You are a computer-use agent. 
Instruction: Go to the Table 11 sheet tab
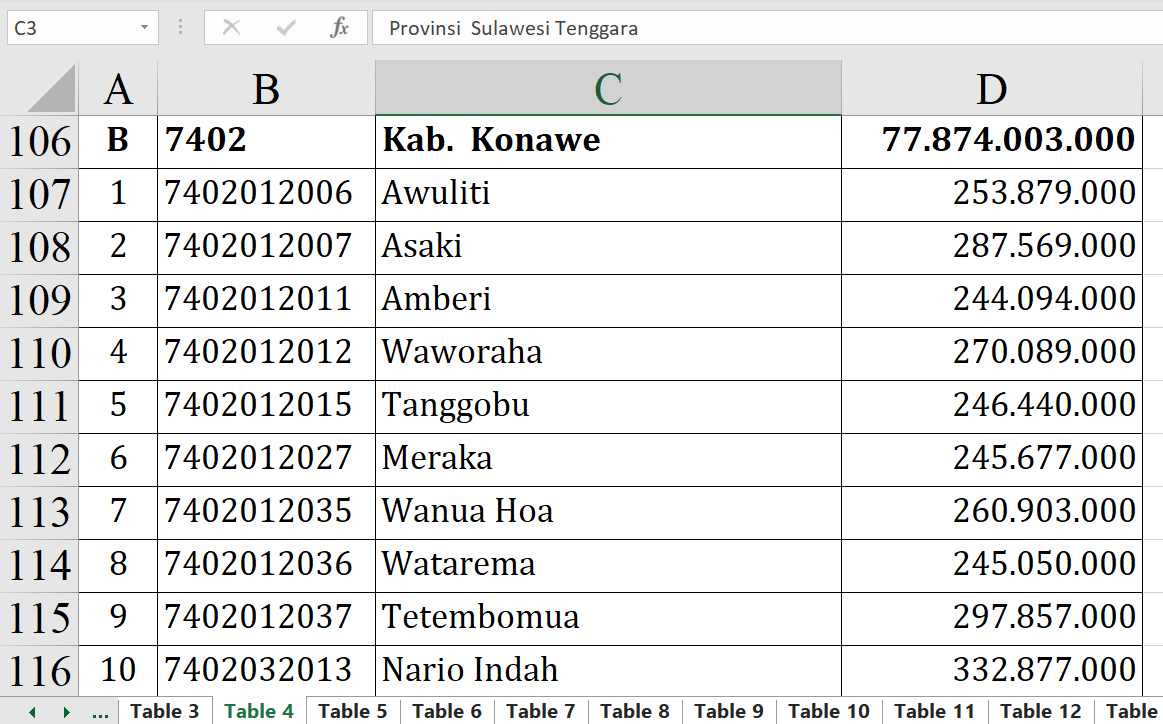click(933, 711)
